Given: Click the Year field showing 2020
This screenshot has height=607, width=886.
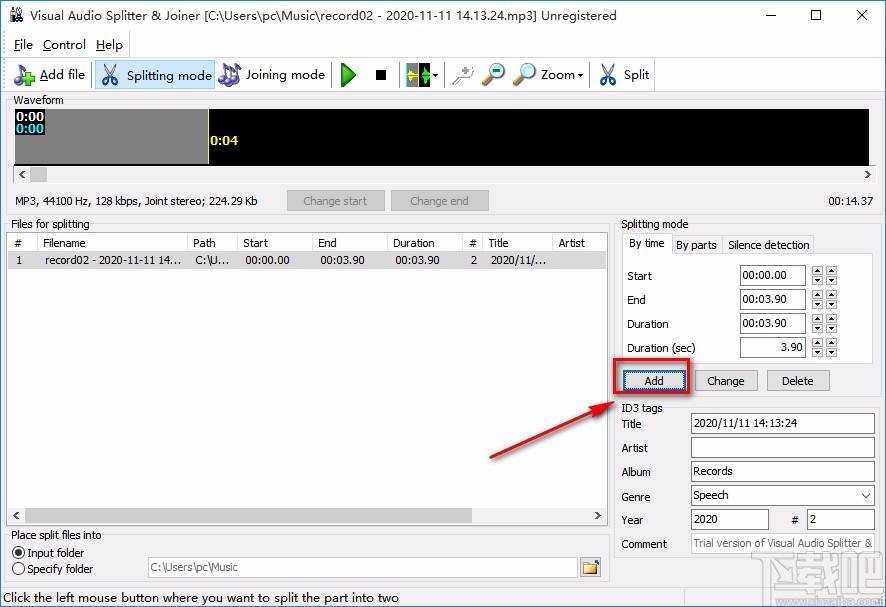Looking at the screenshot, I should [x=729, y=519].
